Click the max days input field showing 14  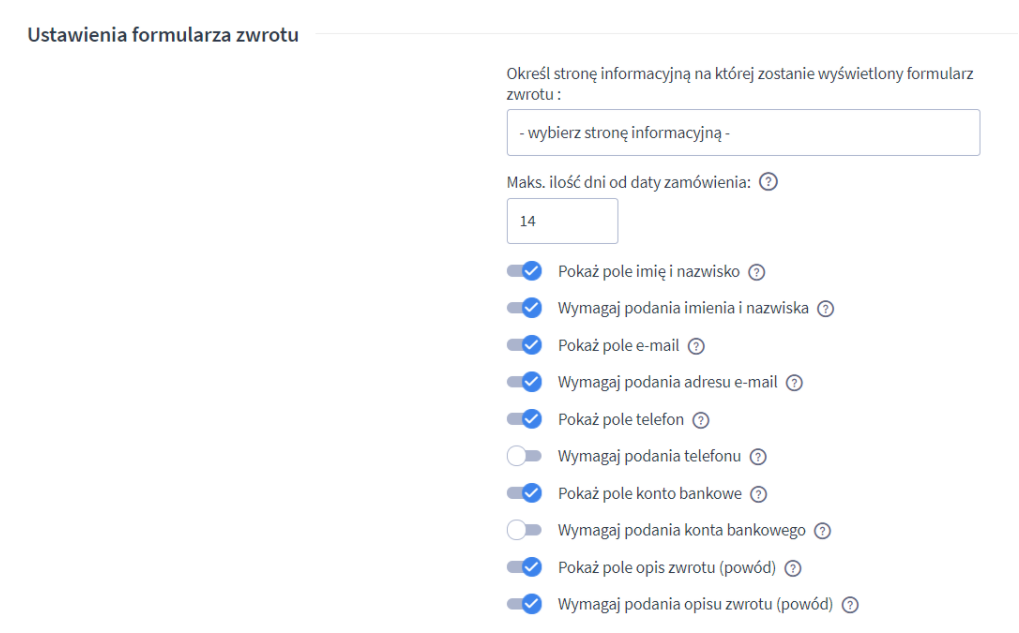click(x=562, y=221)
